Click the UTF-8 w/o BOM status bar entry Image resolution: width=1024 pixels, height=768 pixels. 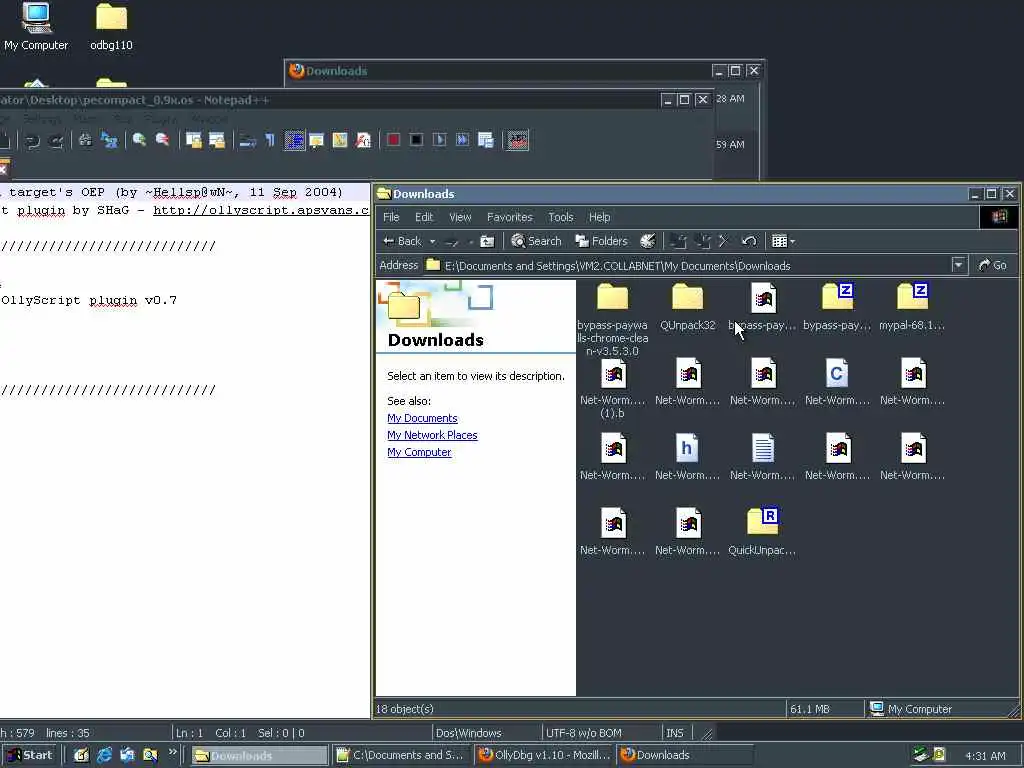point(584,733)
